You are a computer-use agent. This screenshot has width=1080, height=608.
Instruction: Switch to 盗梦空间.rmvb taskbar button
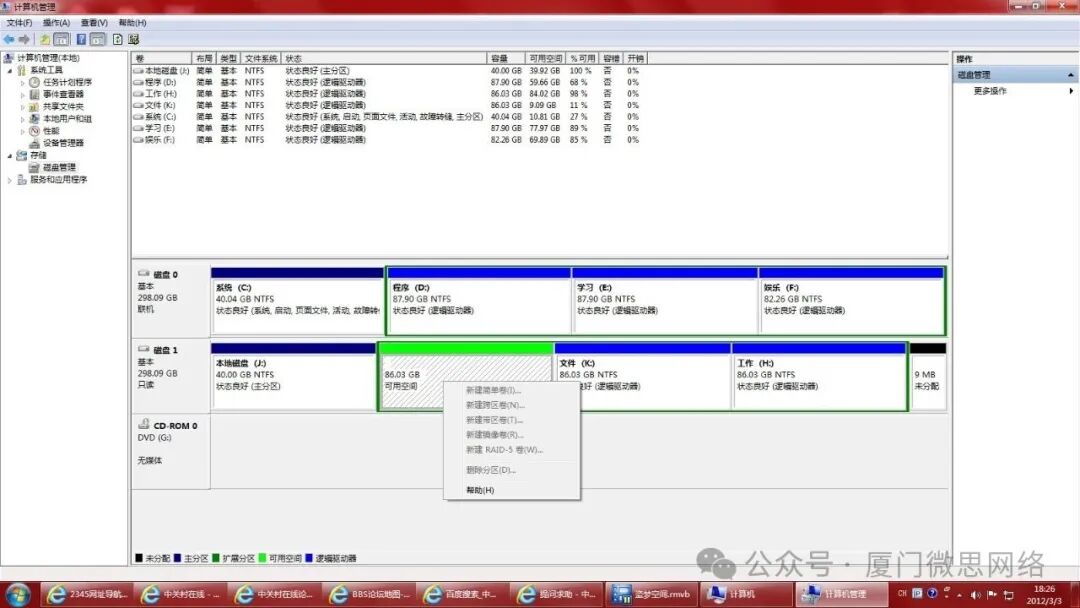[x=652, y=594]
